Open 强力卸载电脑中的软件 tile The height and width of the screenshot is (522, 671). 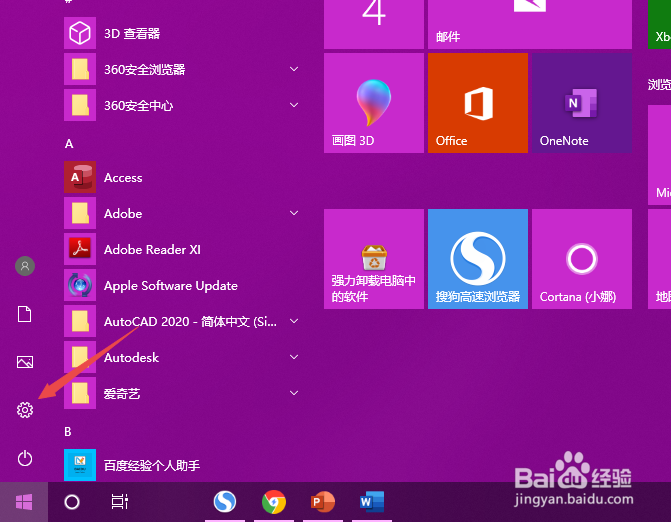pyautogui.click(x=374, y=259)
